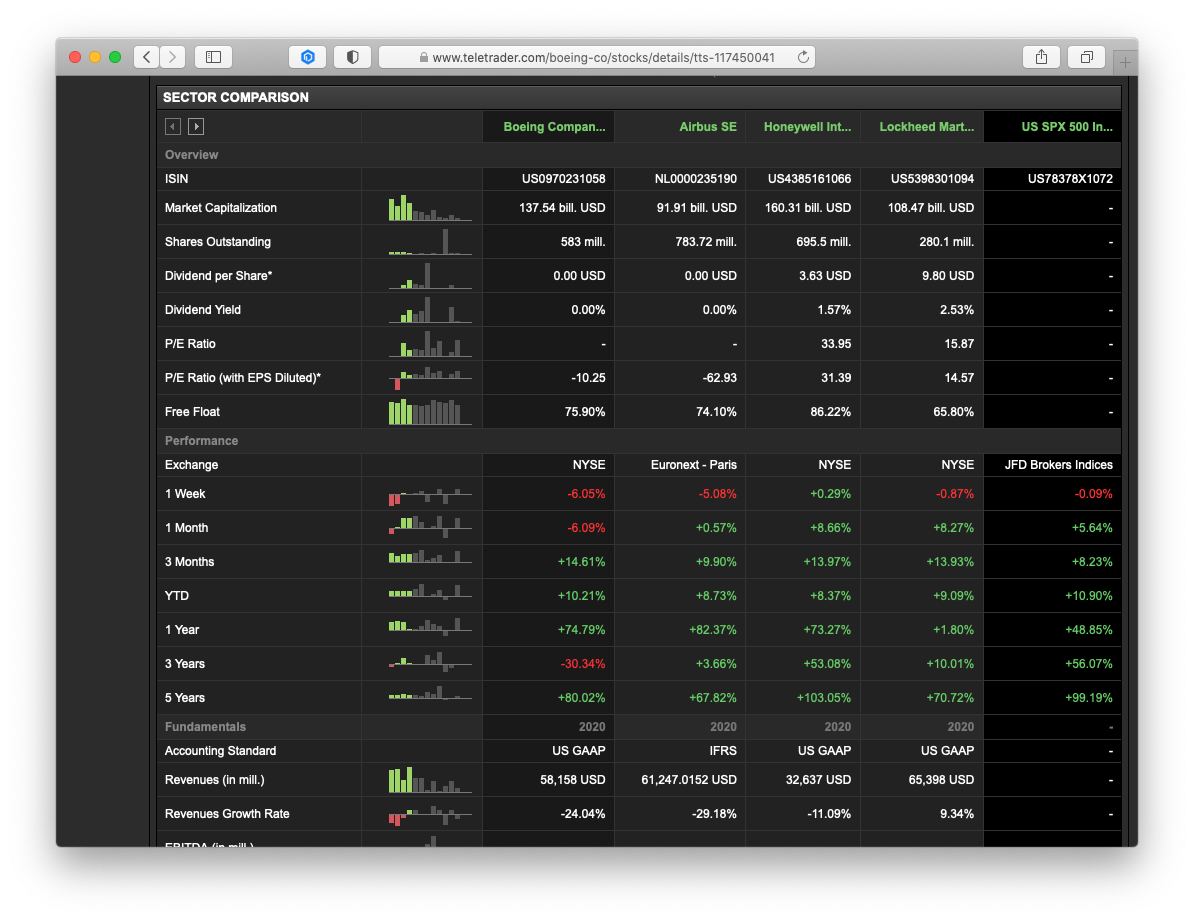This screenshot has height=921, width=1194.
Task: Click the Fundamentals section label
Action: (x=205, y=727)
